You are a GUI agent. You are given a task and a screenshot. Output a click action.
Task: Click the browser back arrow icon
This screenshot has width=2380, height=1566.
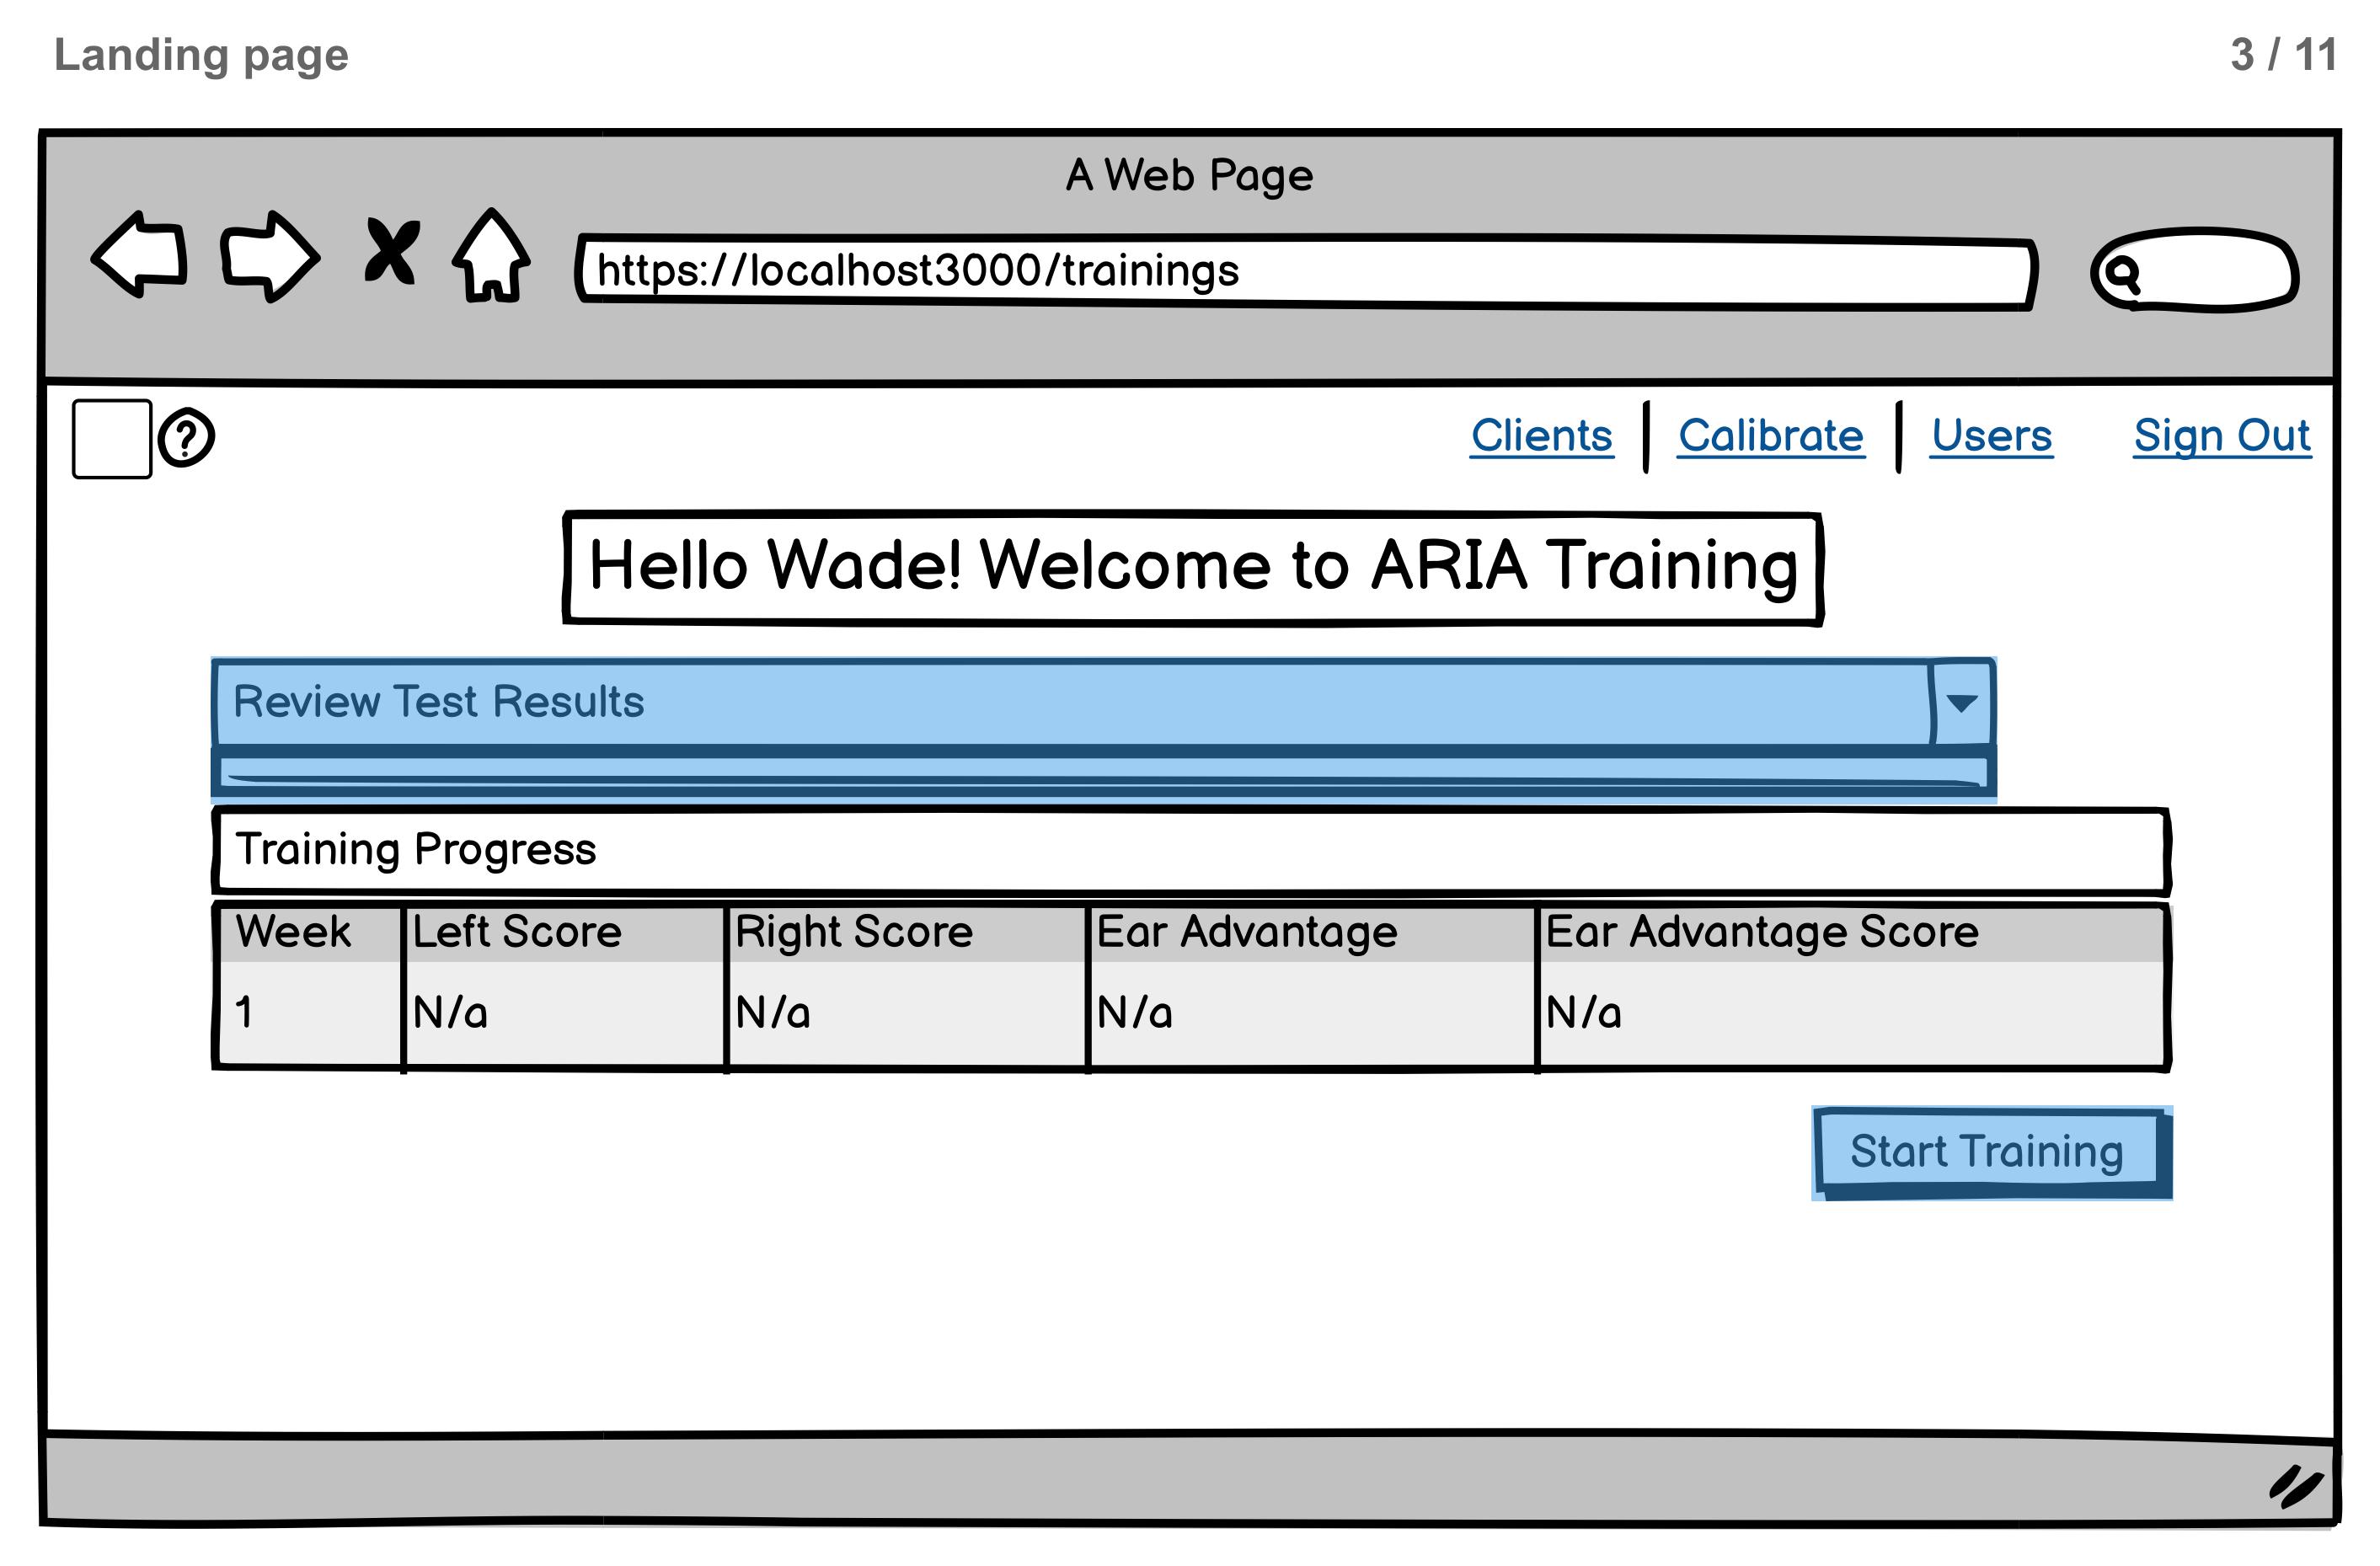pyautogui.click(x=140, y=254)
